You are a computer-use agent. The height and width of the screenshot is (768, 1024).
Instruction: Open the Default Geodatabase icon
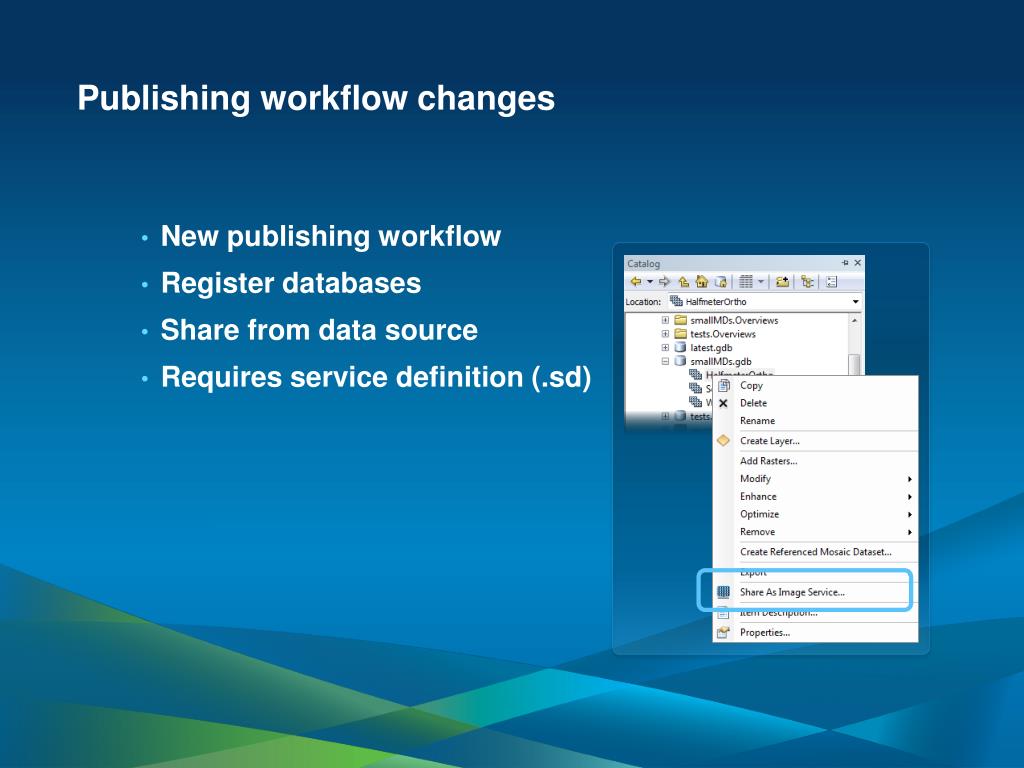721,281
